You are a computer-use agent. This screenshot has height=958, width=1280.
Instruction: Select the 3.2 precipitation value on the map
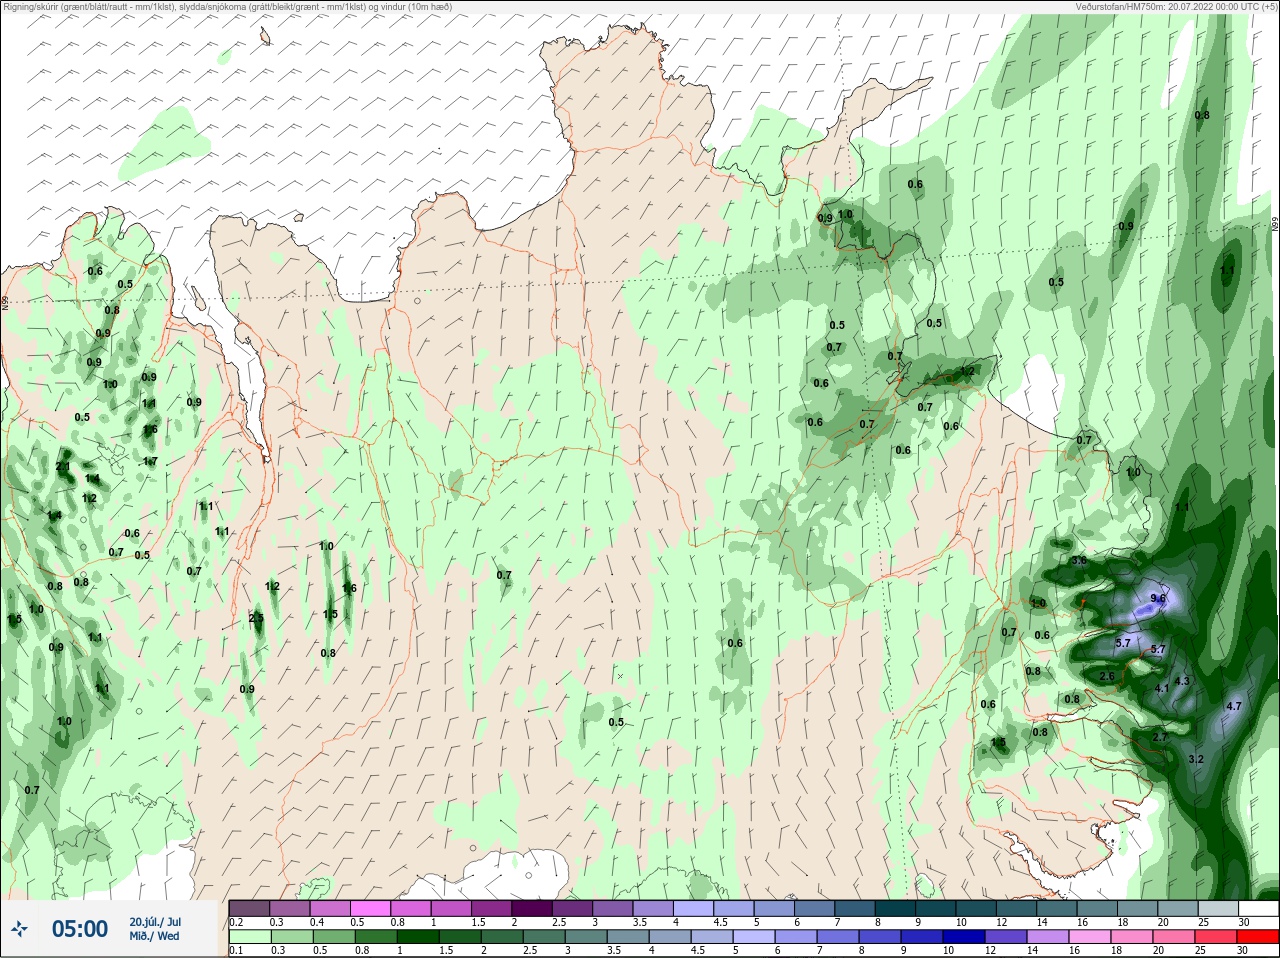[x=1196, y=759]
